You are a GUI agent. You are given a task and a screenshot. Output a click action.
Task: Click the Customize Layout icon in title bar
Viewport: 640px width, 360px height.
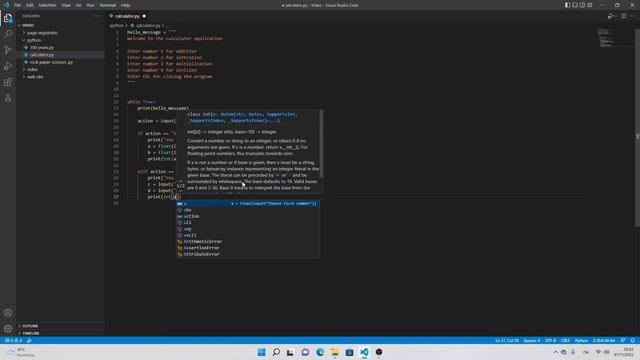(x=590, y=5)
